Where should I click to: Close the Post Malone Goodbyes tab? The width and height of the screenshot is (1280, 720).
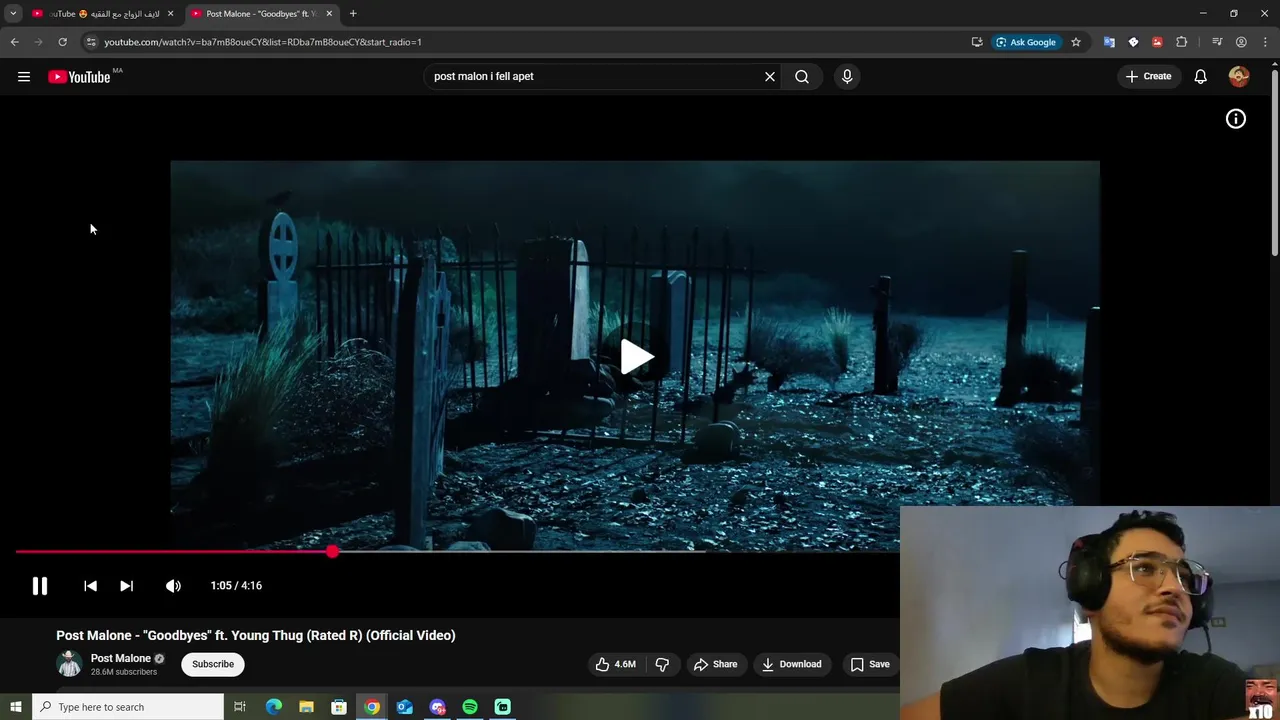pos(329,14)
